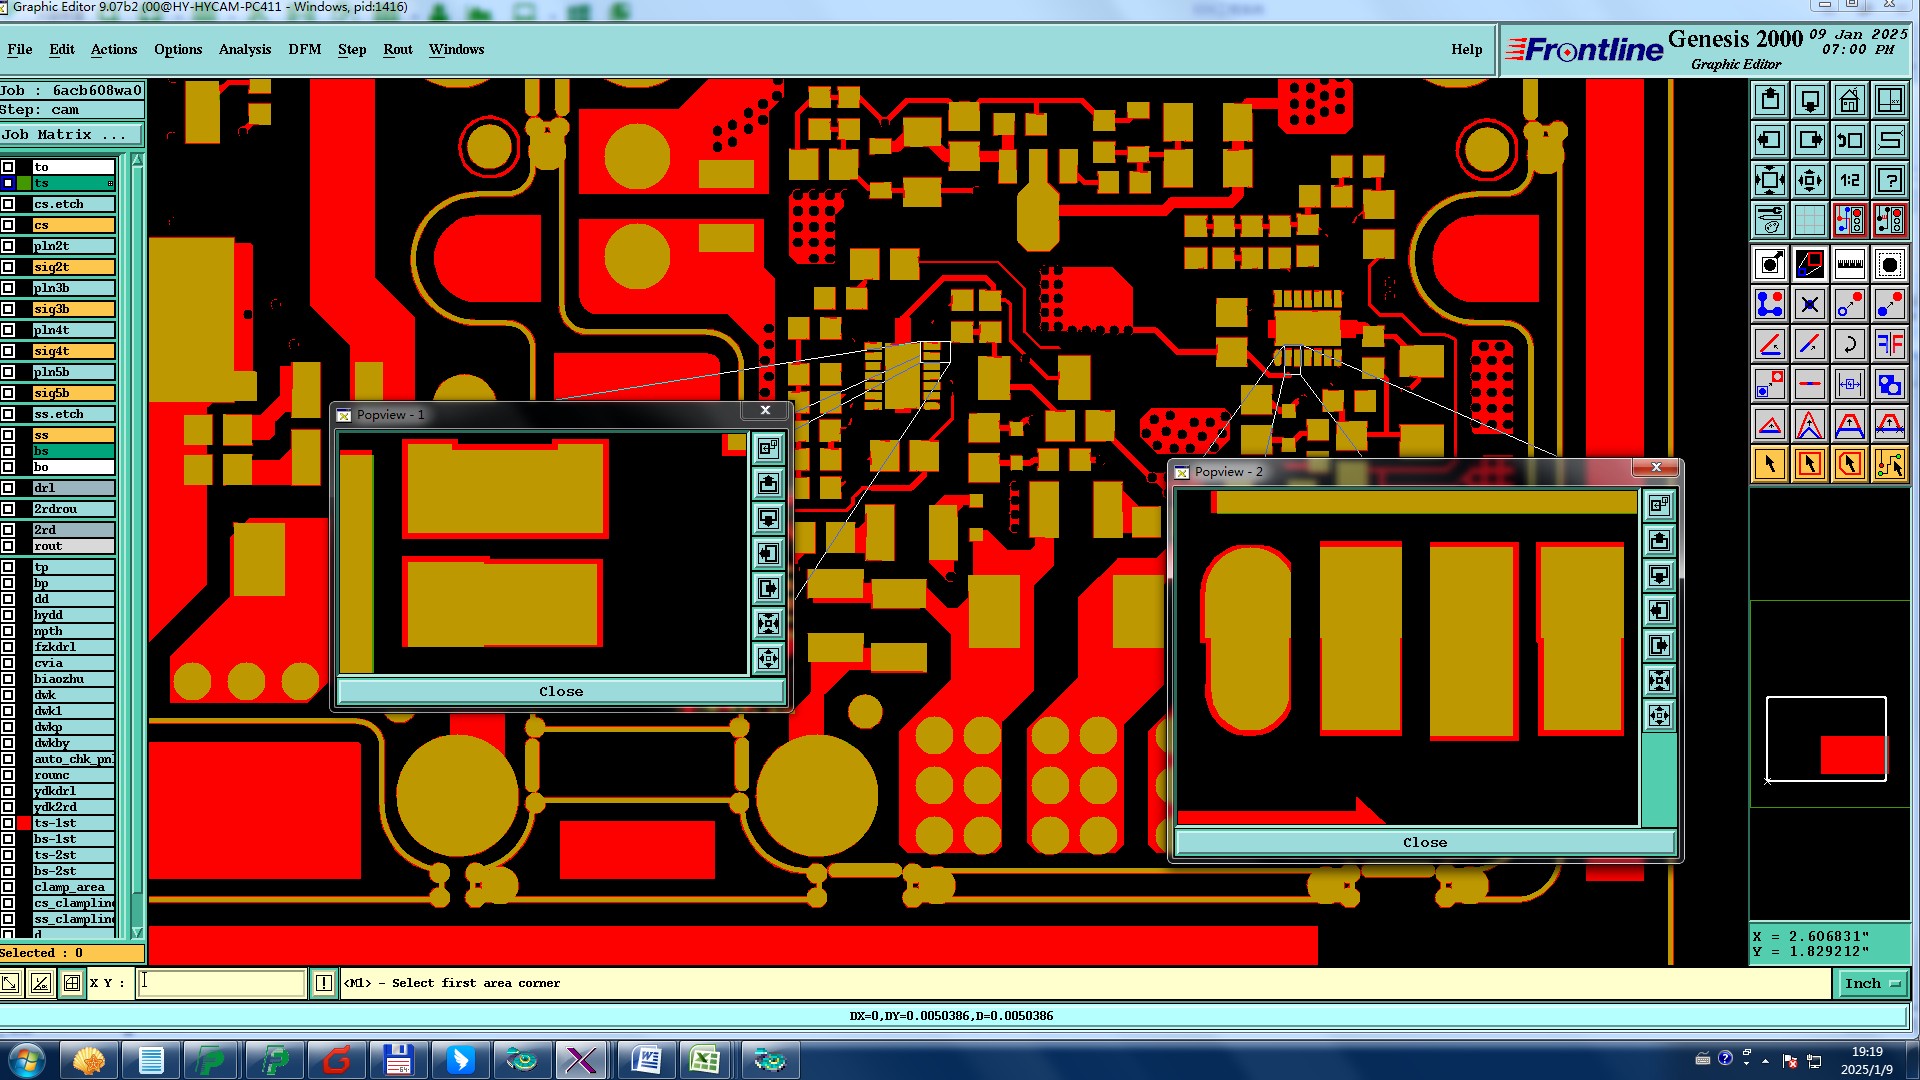Image resolution: width=1920 pixels, height=1080 pixels.
Task: Click layer list scrollbar up arrow
Action: (x=137, y=160)
